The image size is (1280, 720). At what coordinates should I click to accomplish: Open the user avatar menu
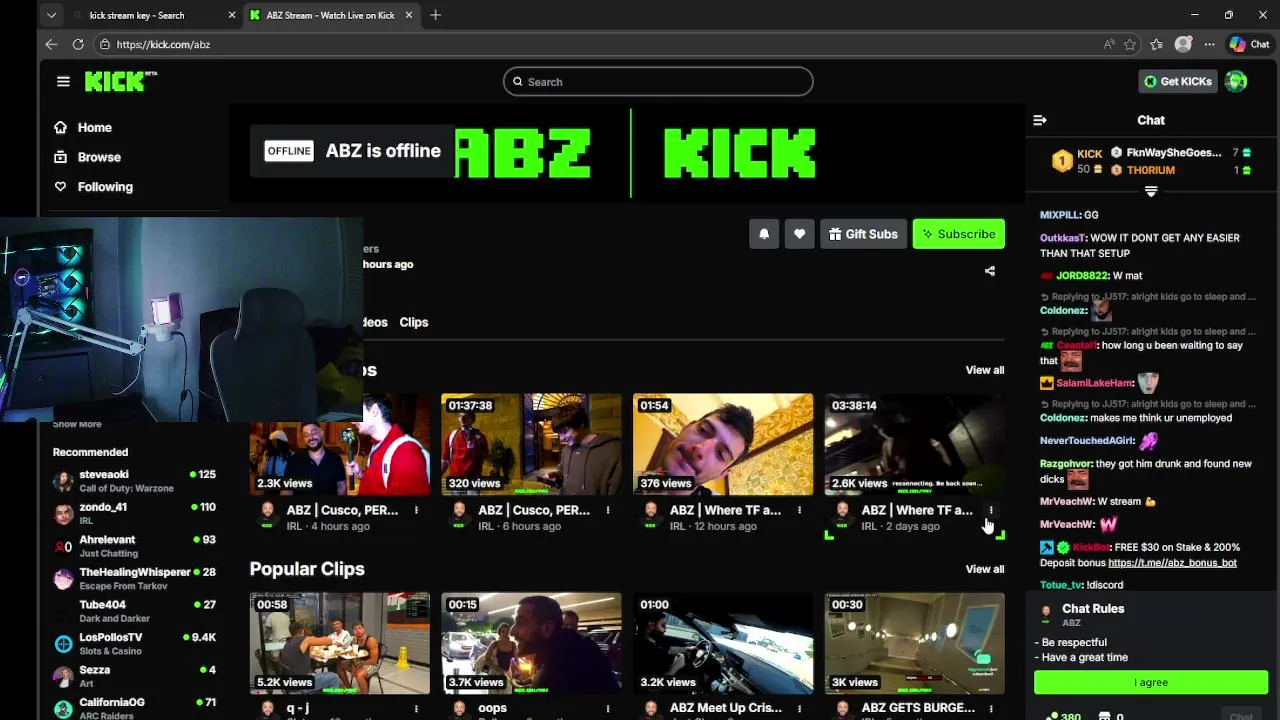coord(1236,82)
